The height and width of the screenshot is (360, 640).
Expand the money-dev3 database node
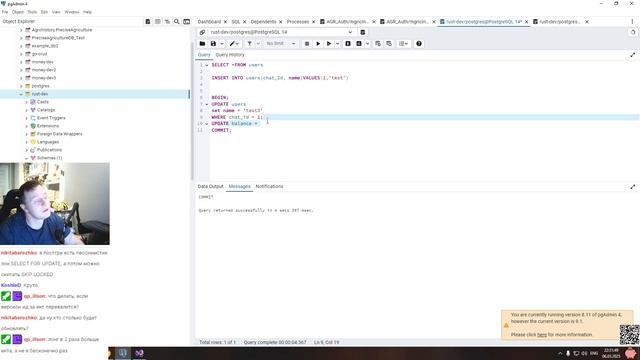pos(21,78)
